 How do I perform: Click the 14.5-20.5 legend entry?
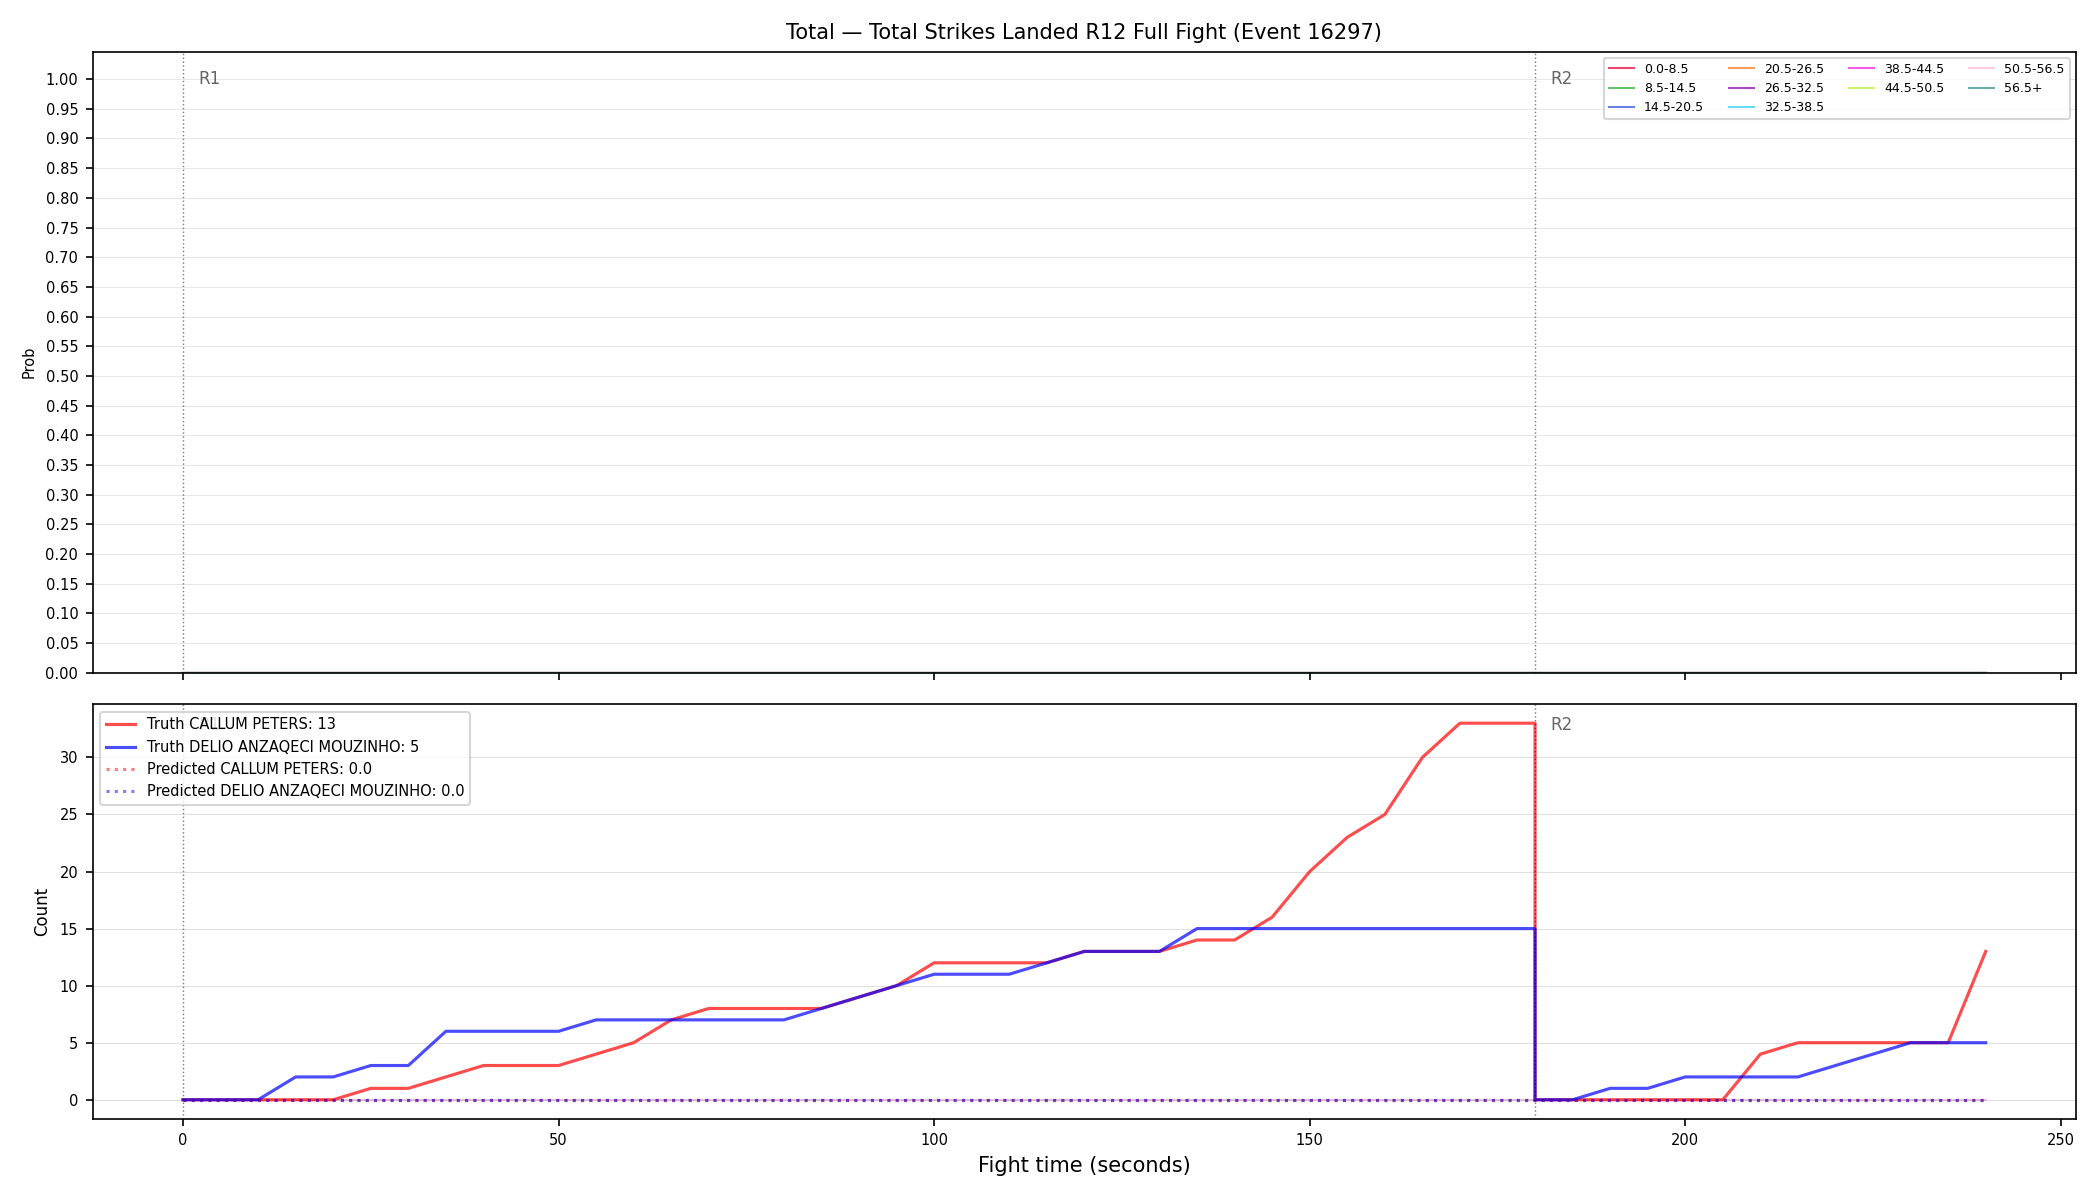point(1656,107)
